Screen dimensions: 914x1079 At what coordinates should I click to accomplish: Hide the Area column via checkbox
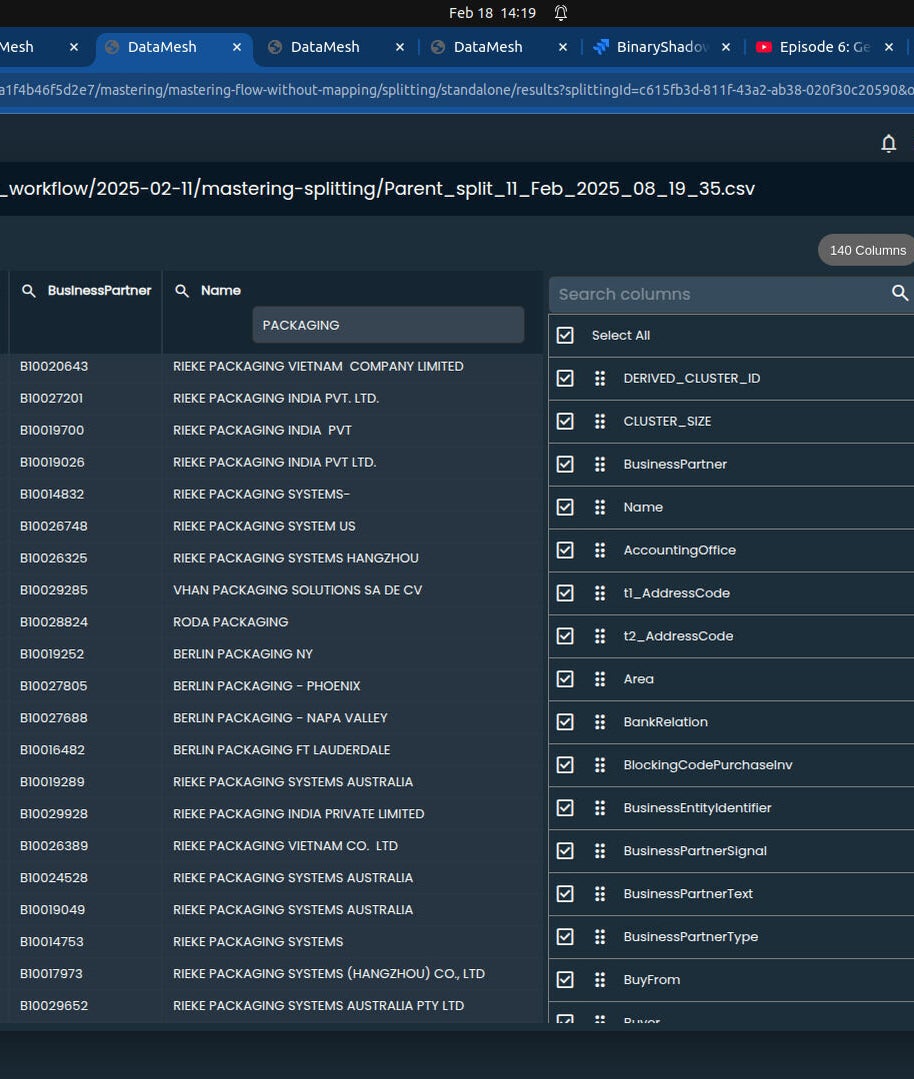(565, 679)
